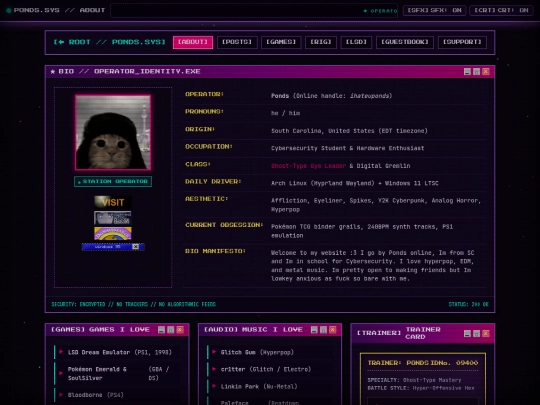Click the scrolling OPERATO ticker bar

pyautogui.click(x=254, y=11)
